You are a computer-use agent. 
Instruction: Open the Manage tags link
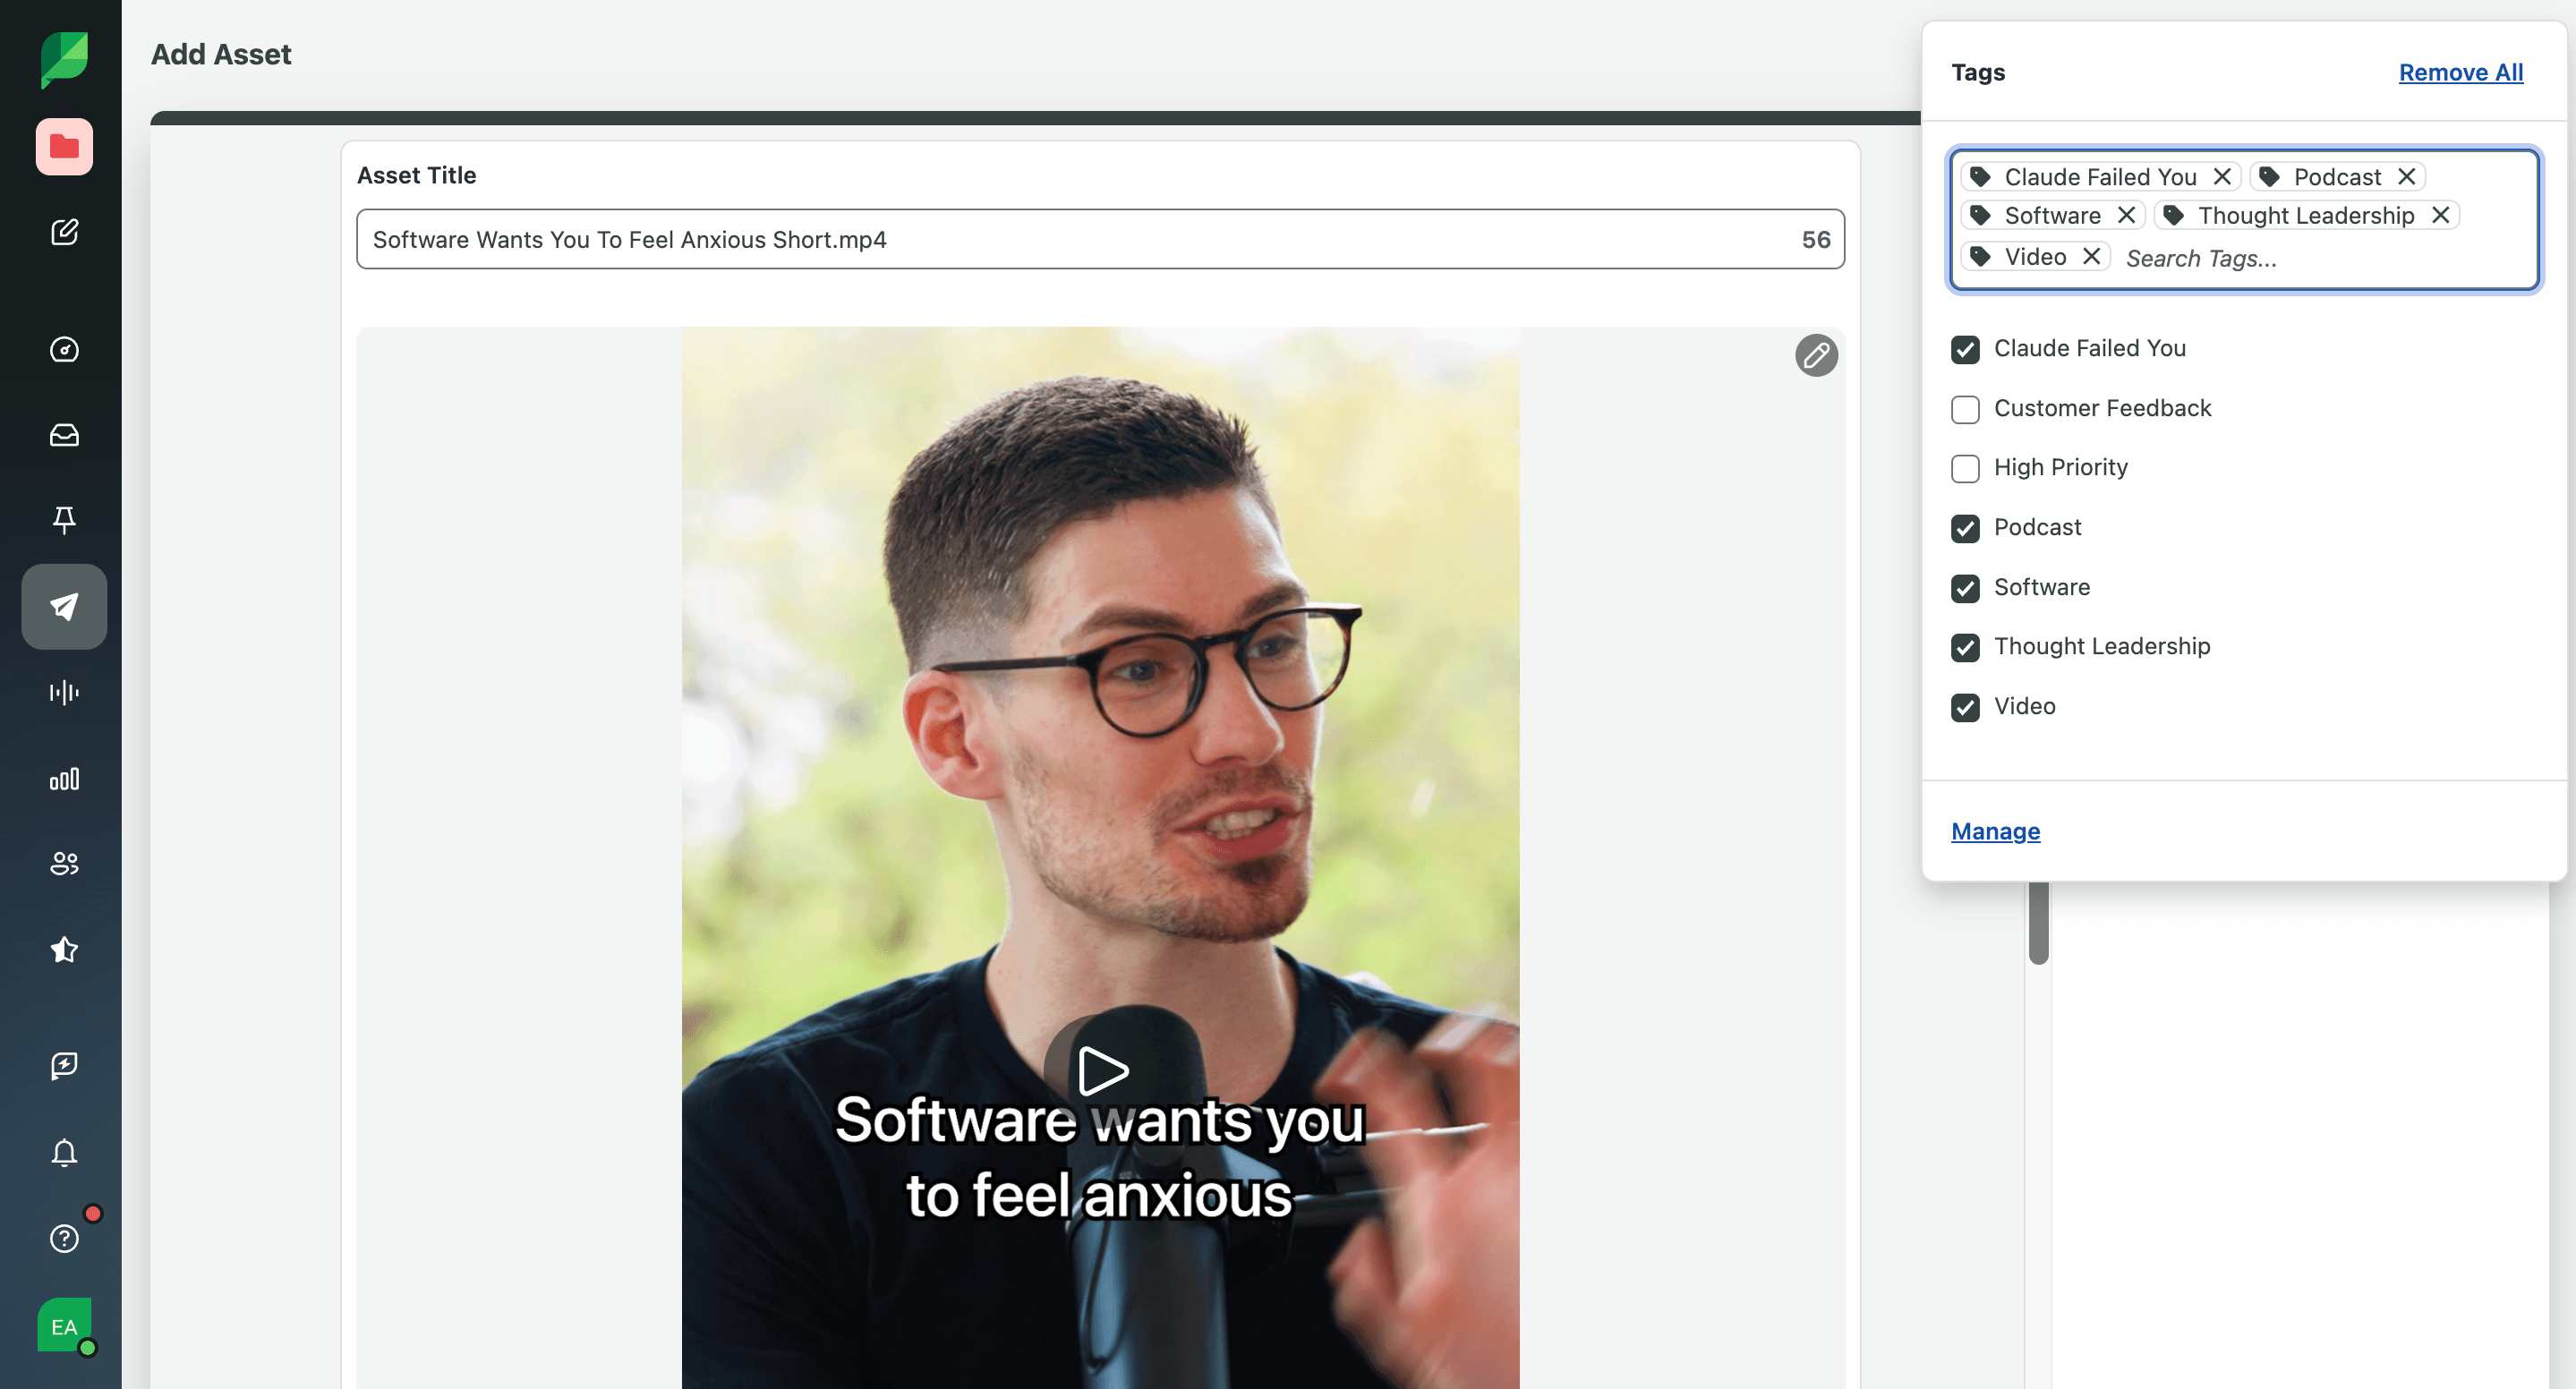[1995, 831]
